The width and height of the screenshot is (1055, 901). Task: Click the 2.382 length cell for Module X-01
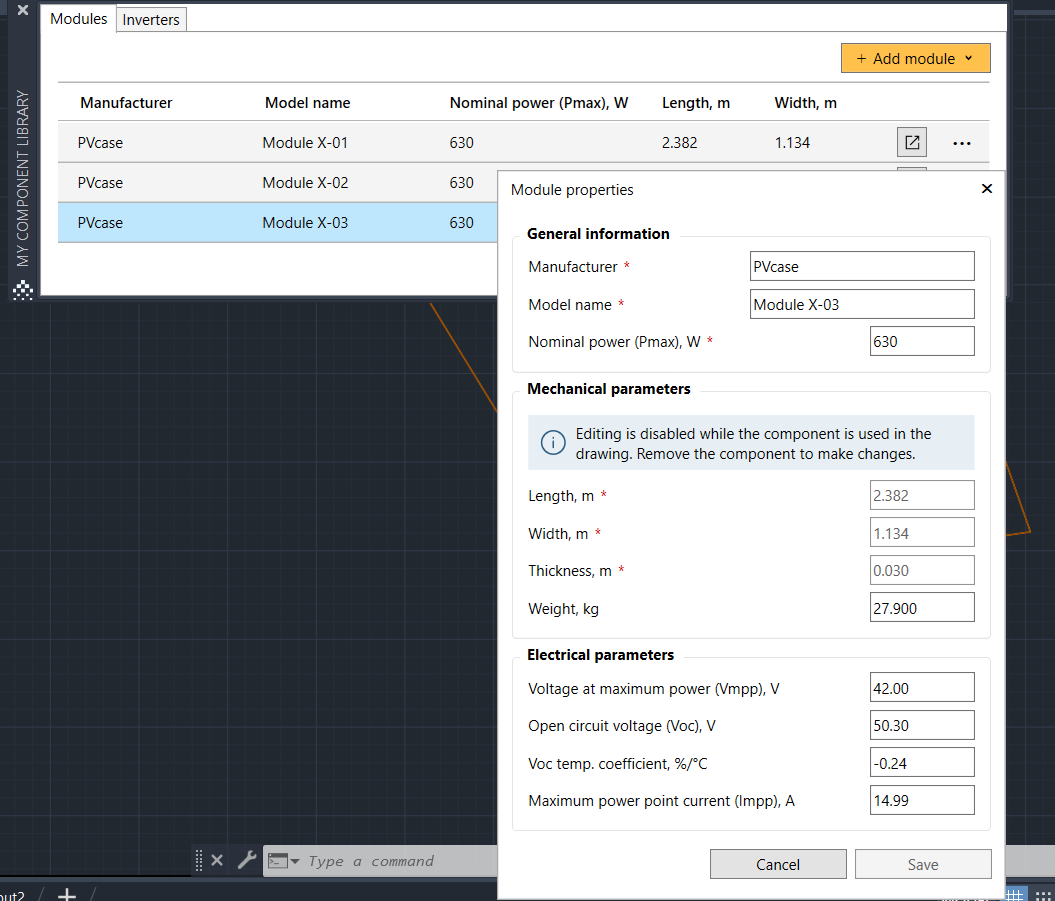(680, 143)
